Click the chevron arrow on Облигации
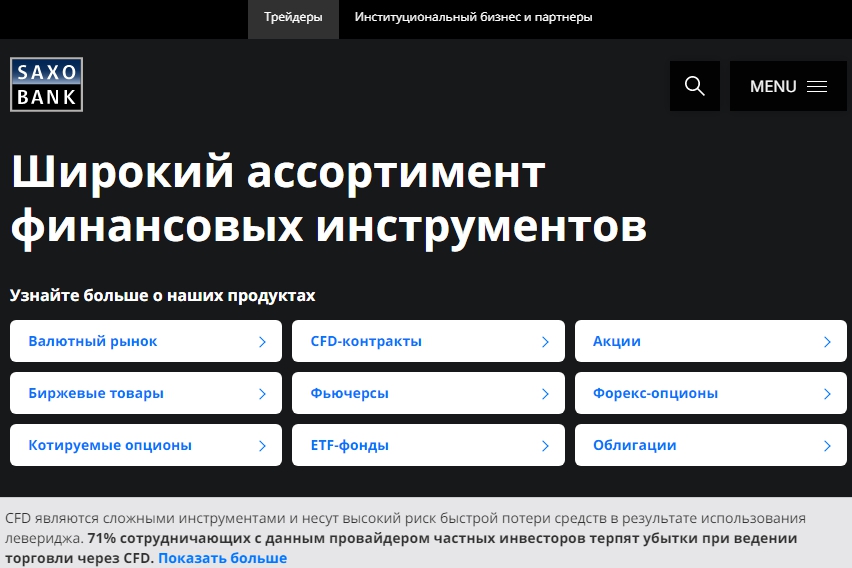Image resolution: width=852 pixels, height=568 pixels. click(x=828, y=446)
